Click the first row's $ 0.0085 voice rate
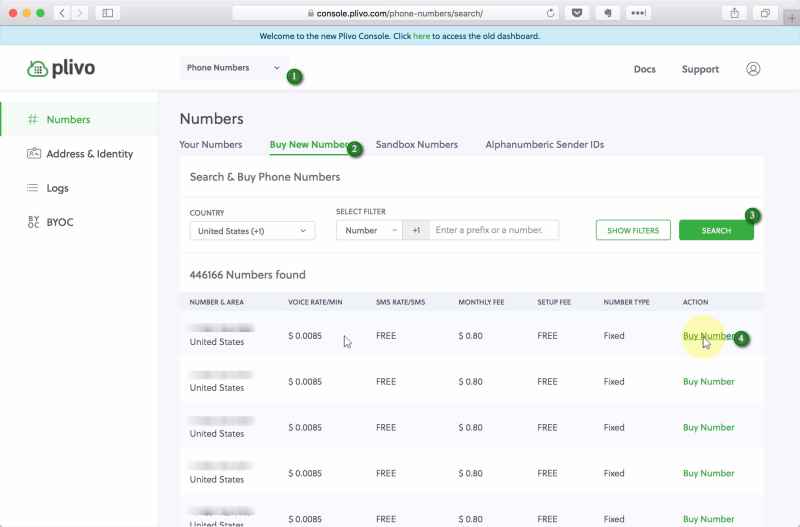This screenshot has height=527, width=800. [305, 336]
